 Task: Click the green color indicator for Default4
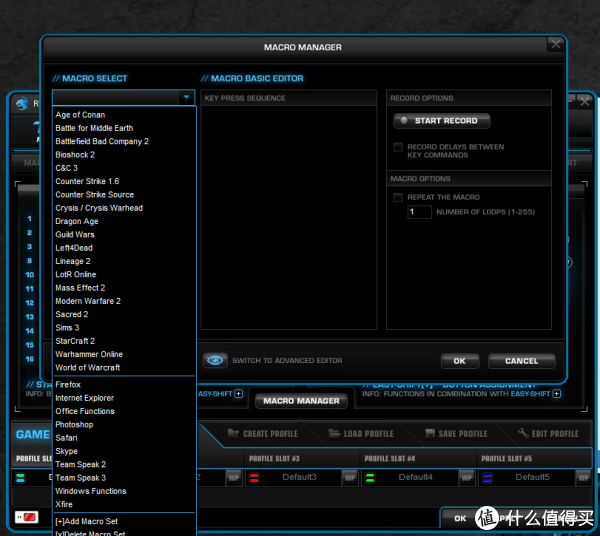pos(370,477)
